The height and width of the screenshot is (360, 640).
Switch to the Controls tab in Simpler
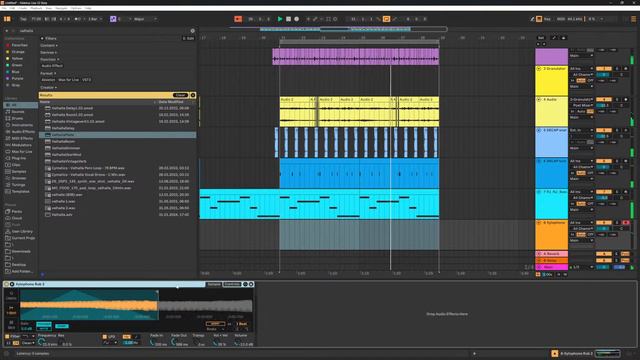[x=232, y=284]
